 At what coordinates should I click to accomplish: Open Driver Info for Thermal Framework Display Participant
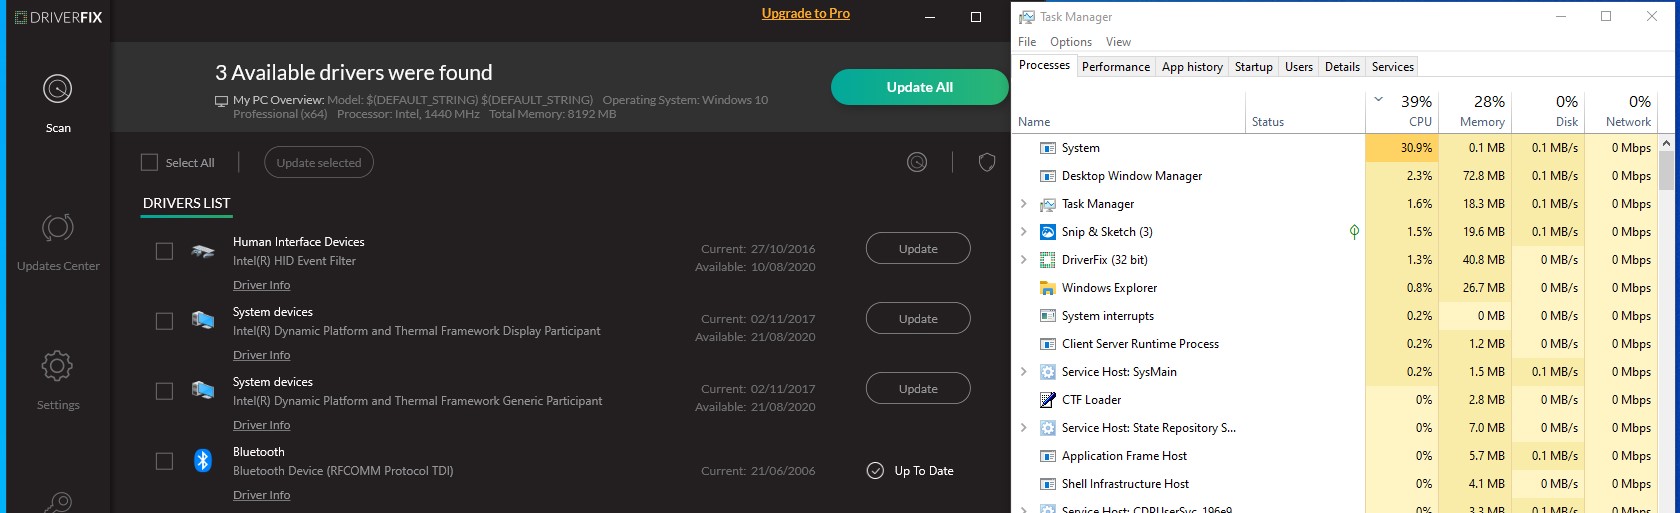(x=262, y=355)
